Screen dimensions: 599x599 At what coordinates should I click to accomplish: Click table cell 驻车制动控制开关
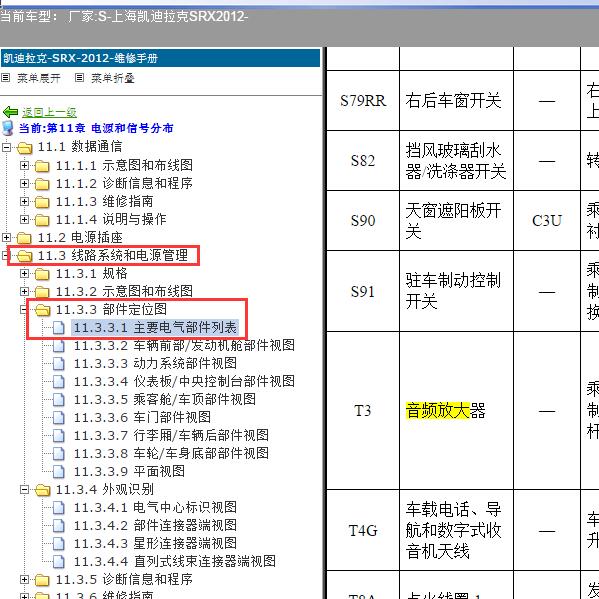[x=456, y=291]
